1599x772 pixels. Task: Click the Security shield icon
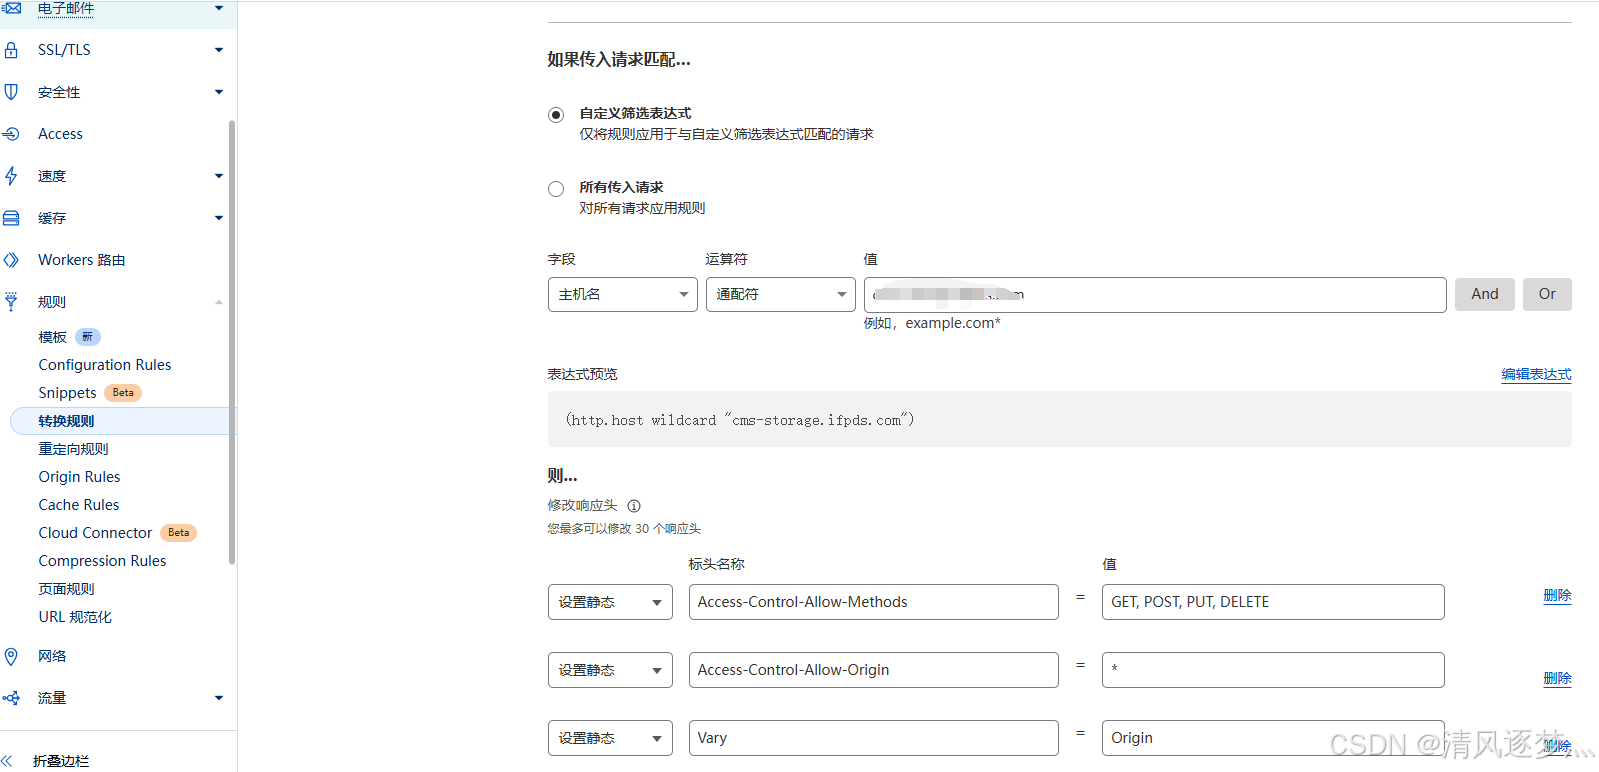pyautogui.click(x=11, y=92)
